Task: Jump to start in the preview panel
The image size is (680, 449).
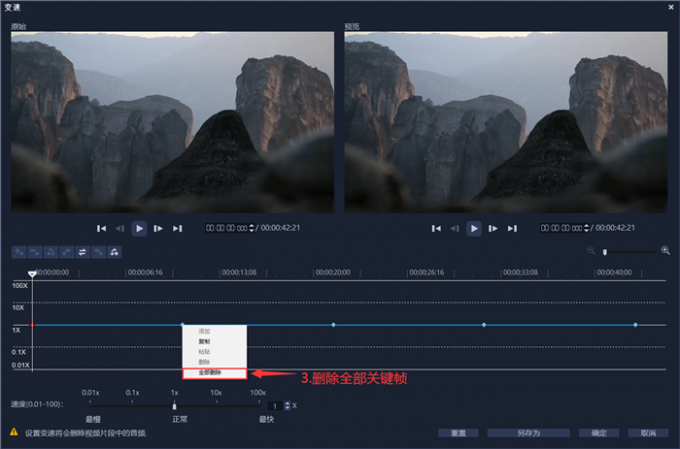Action: [x=435, y=228]
